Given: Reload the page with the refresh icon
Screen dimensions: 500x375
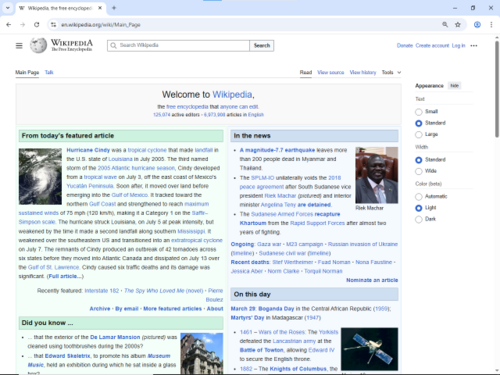Looking at the screenshot, I should (x=37, y=25).
